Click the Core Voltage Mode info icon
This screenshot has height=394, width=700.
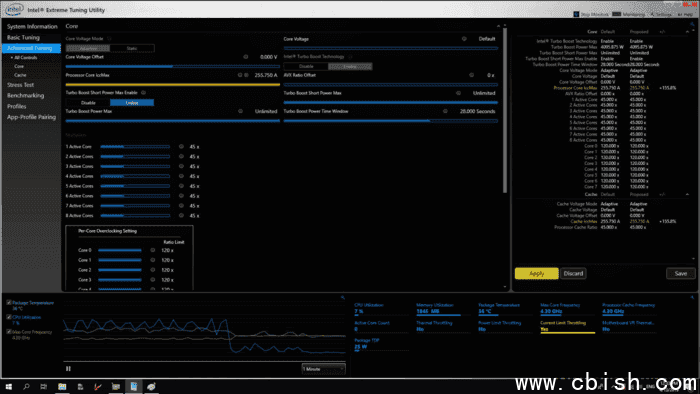click(109, 39)
